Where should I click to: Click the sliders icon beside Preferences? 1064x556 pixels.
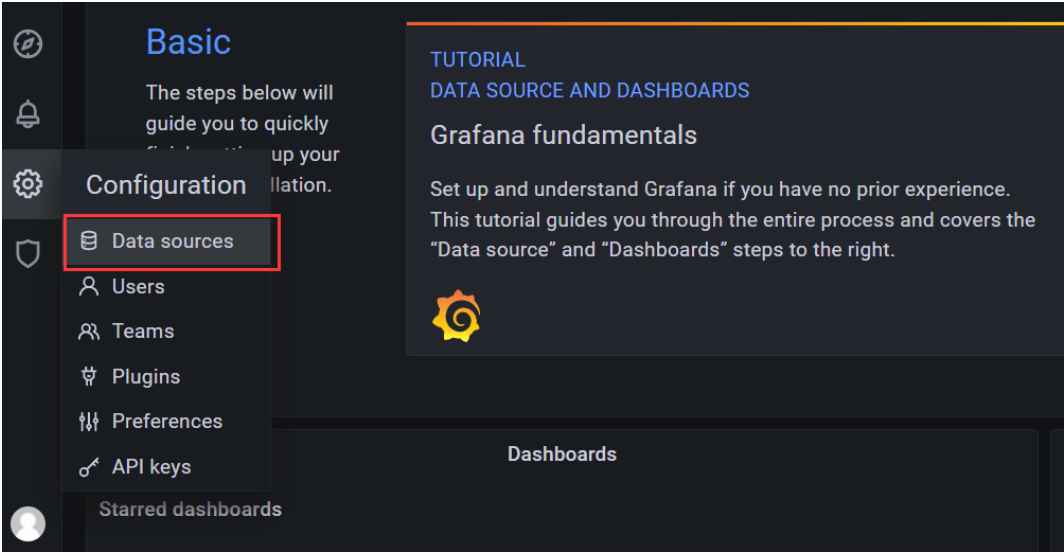(x=89, y=422)
